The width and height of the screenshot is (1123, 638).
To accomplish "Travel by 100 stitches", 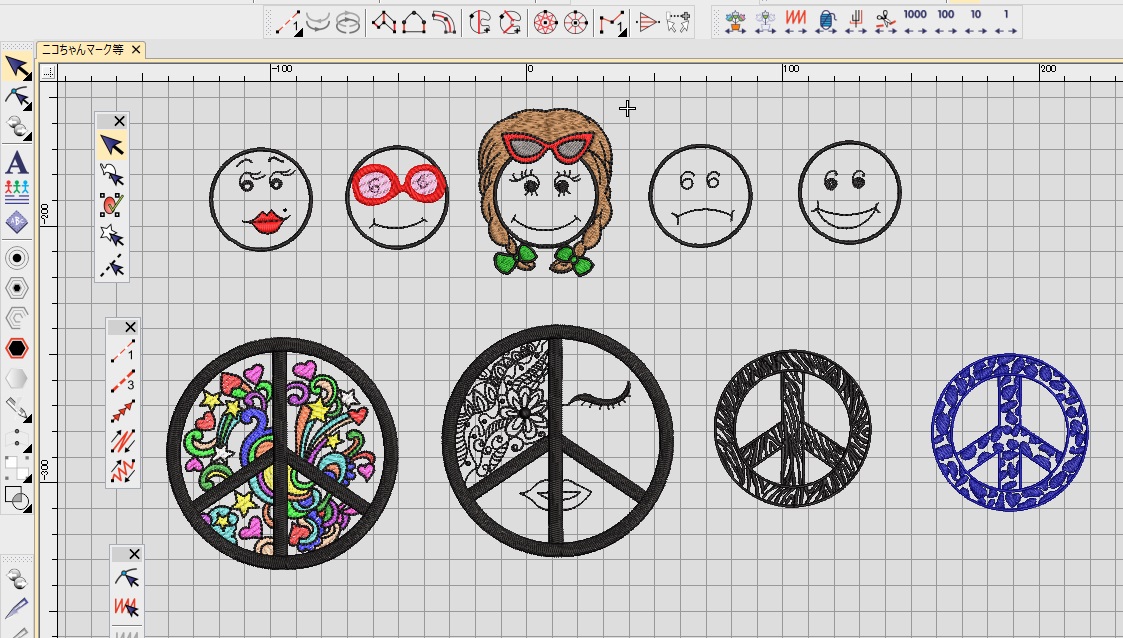I will [946, 22].
